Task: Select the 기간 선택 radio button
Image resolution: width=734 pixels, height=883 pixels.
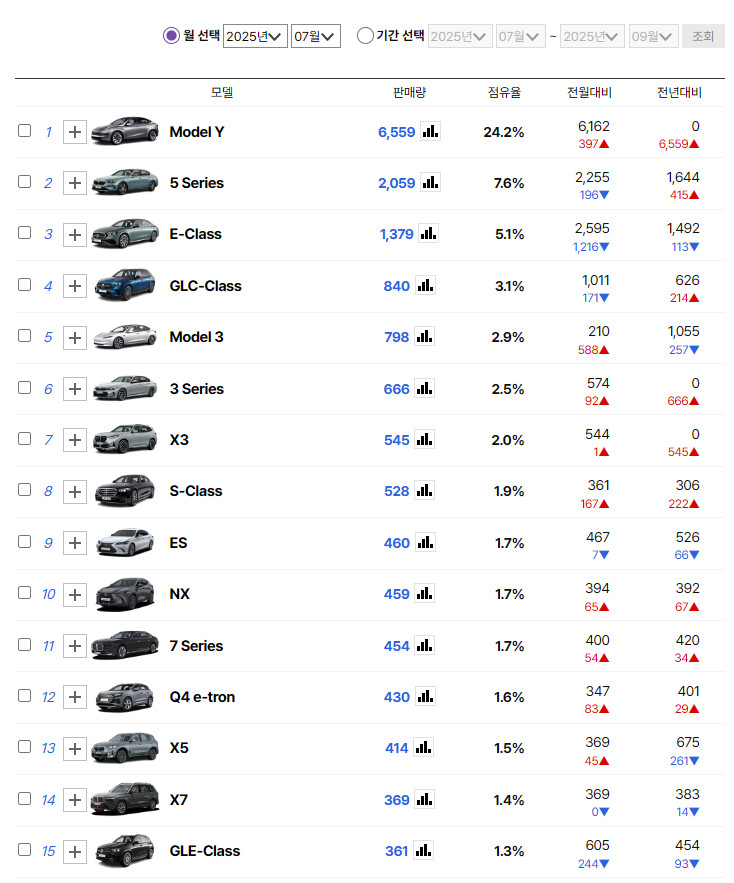Action: (365, 36)
